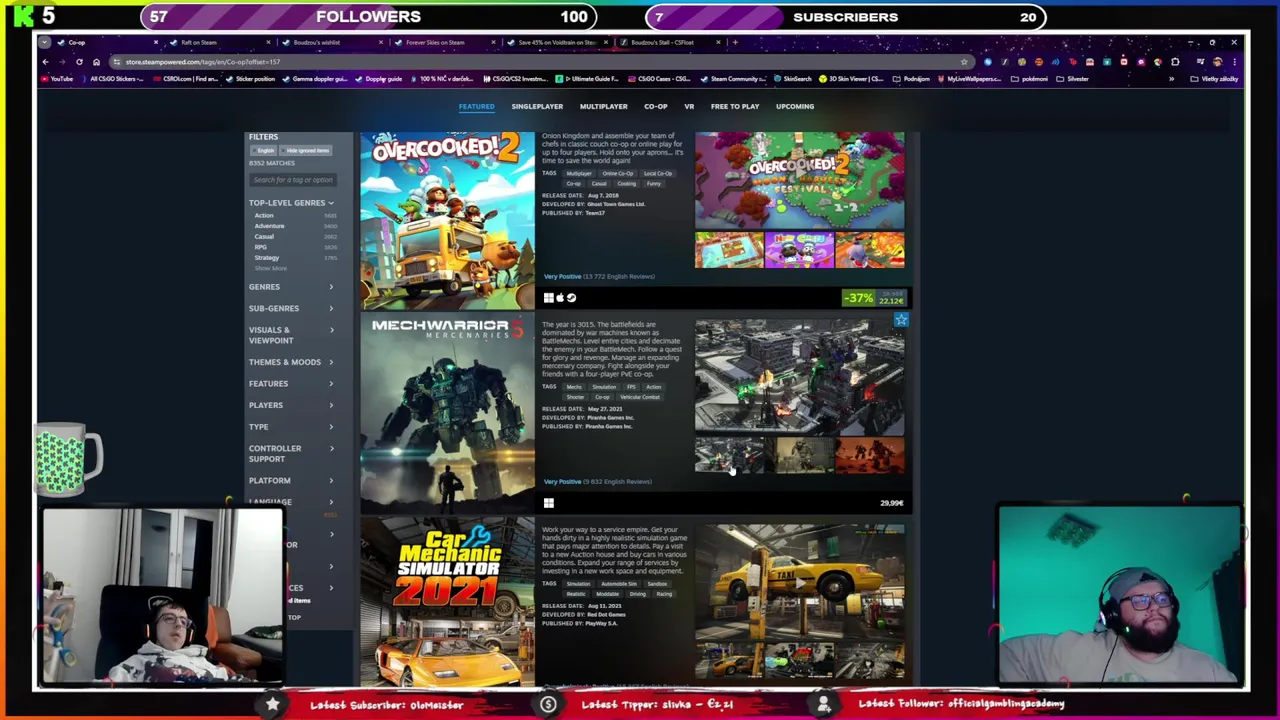
Task: Toggle the Adventure genre filter
Action: click(x=269, y=226)
